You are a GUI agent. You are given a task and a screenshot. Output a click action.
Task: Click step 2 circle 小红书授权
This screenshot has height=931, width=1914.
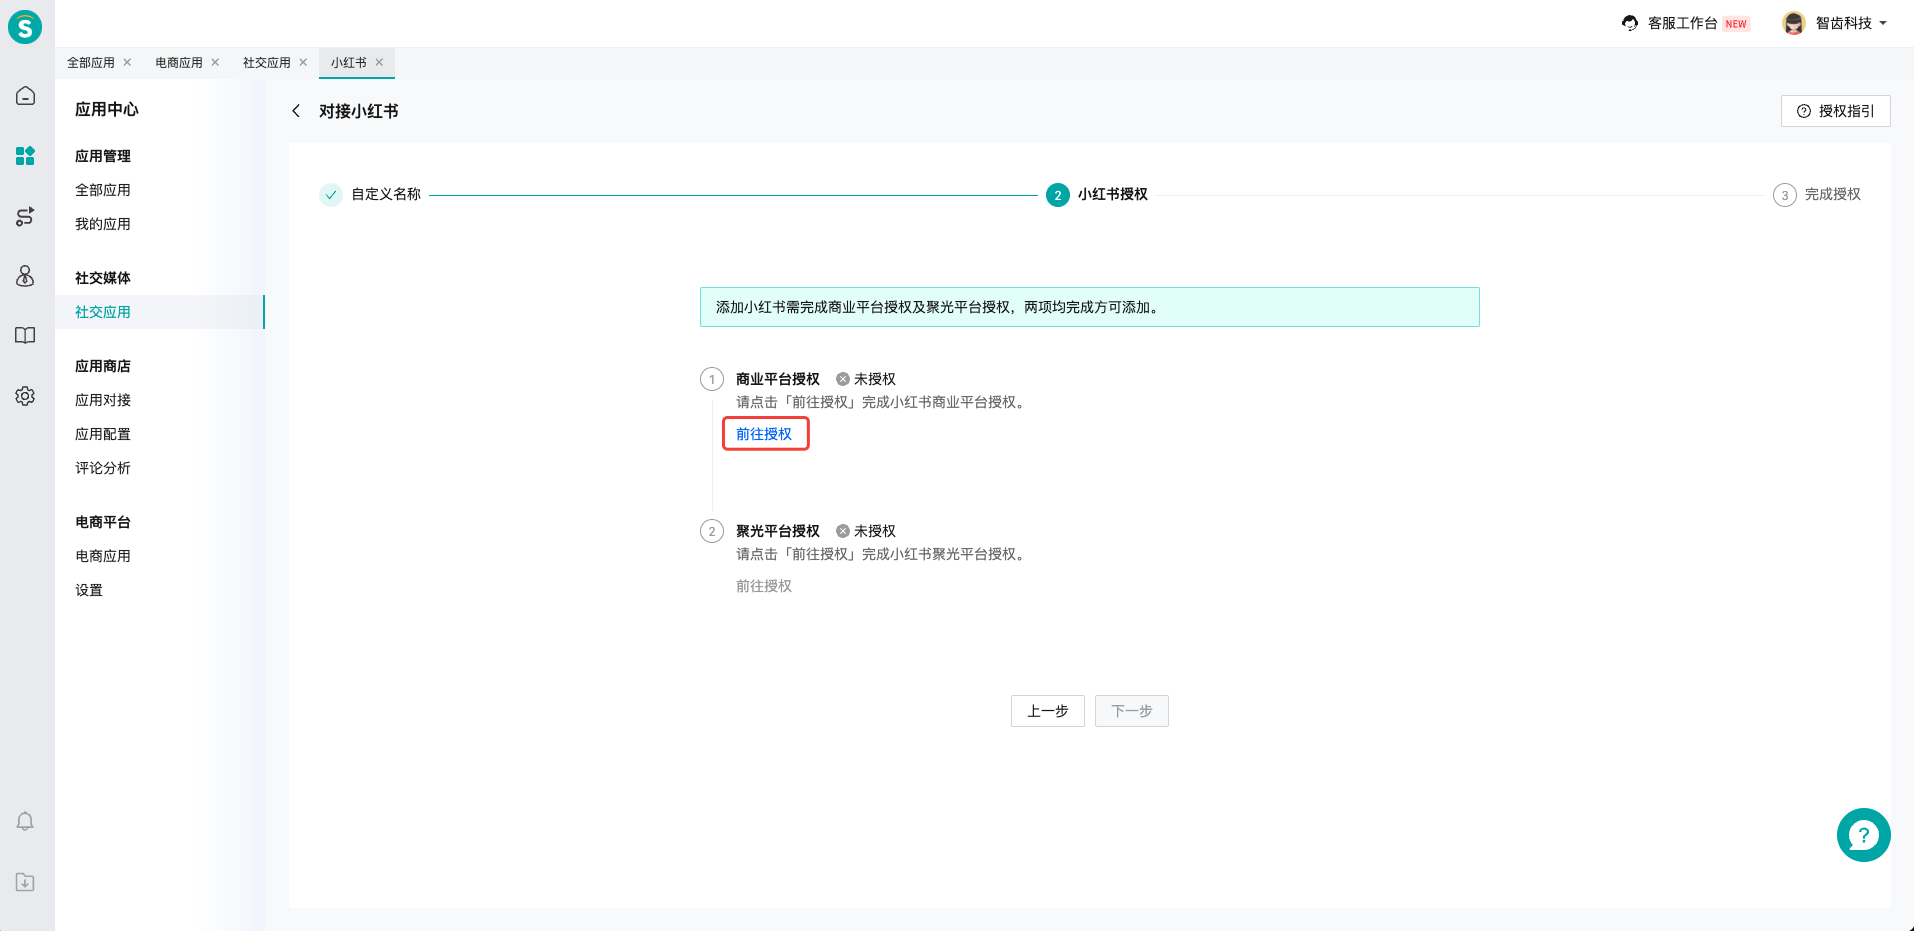1058,195
